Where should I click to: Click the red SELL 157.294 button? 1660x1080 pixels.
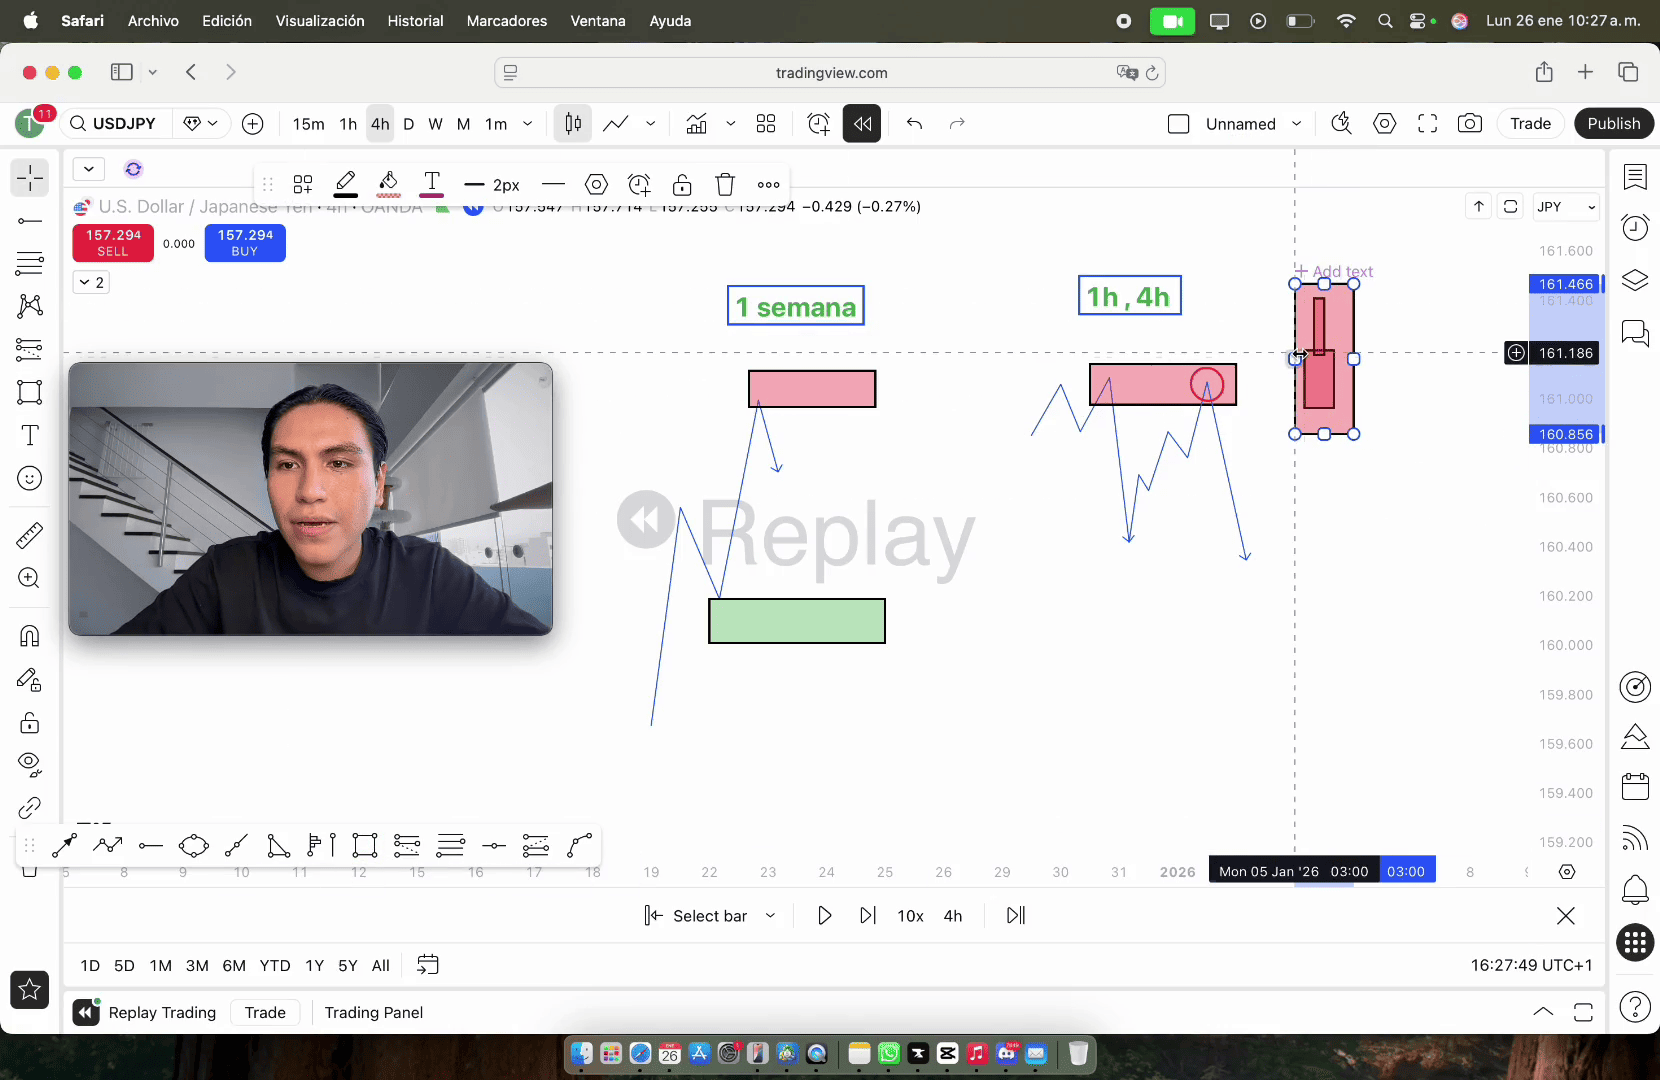point(113,242)
